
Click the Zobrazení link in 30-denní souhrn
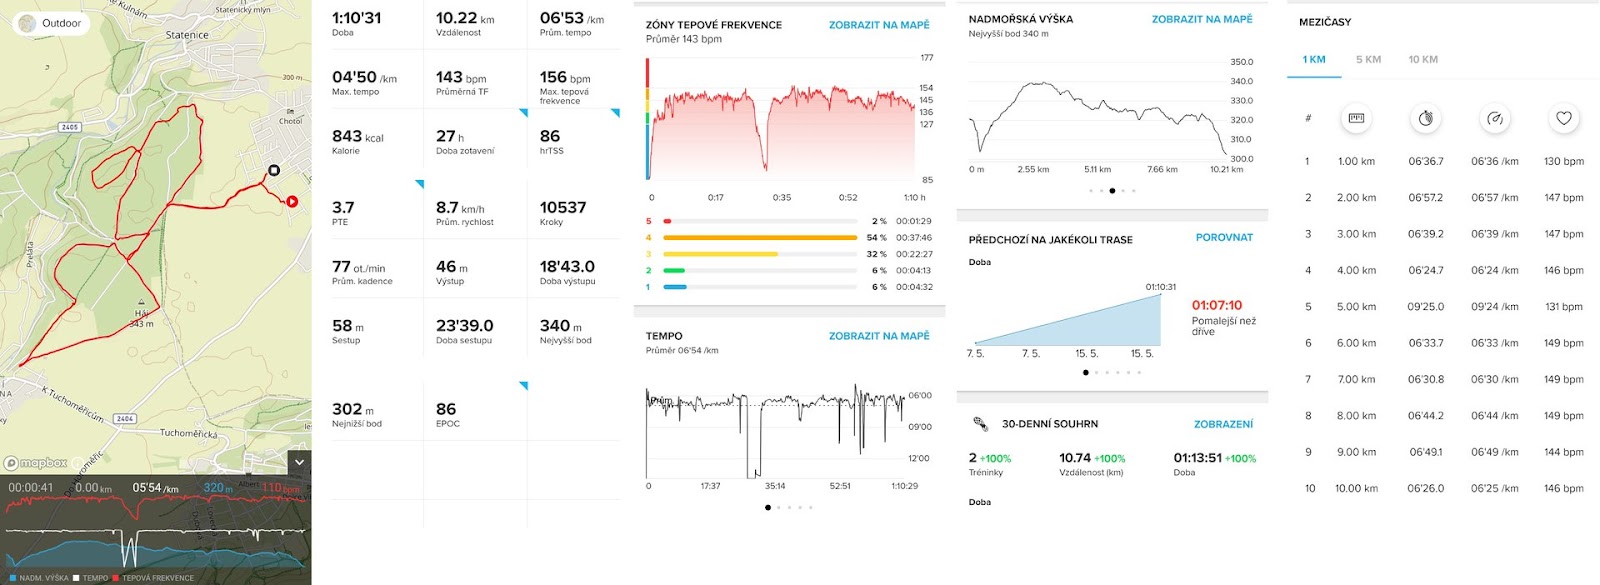1223,424
